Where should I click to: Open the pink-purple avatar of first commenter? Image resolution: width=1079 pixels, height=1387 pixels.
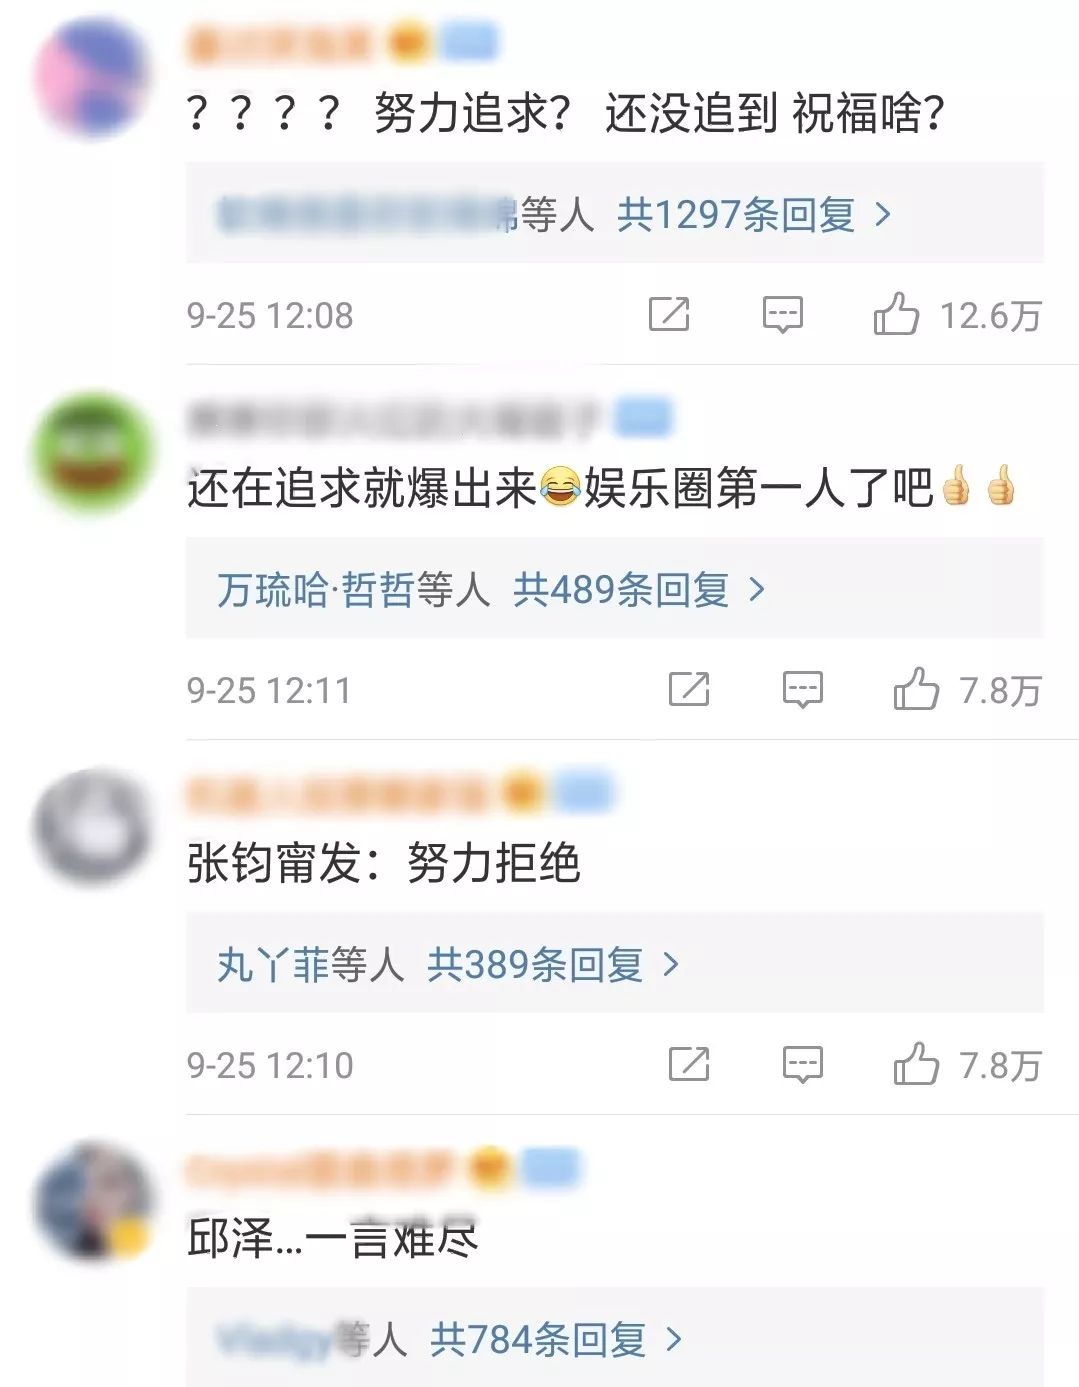point(94,76)
